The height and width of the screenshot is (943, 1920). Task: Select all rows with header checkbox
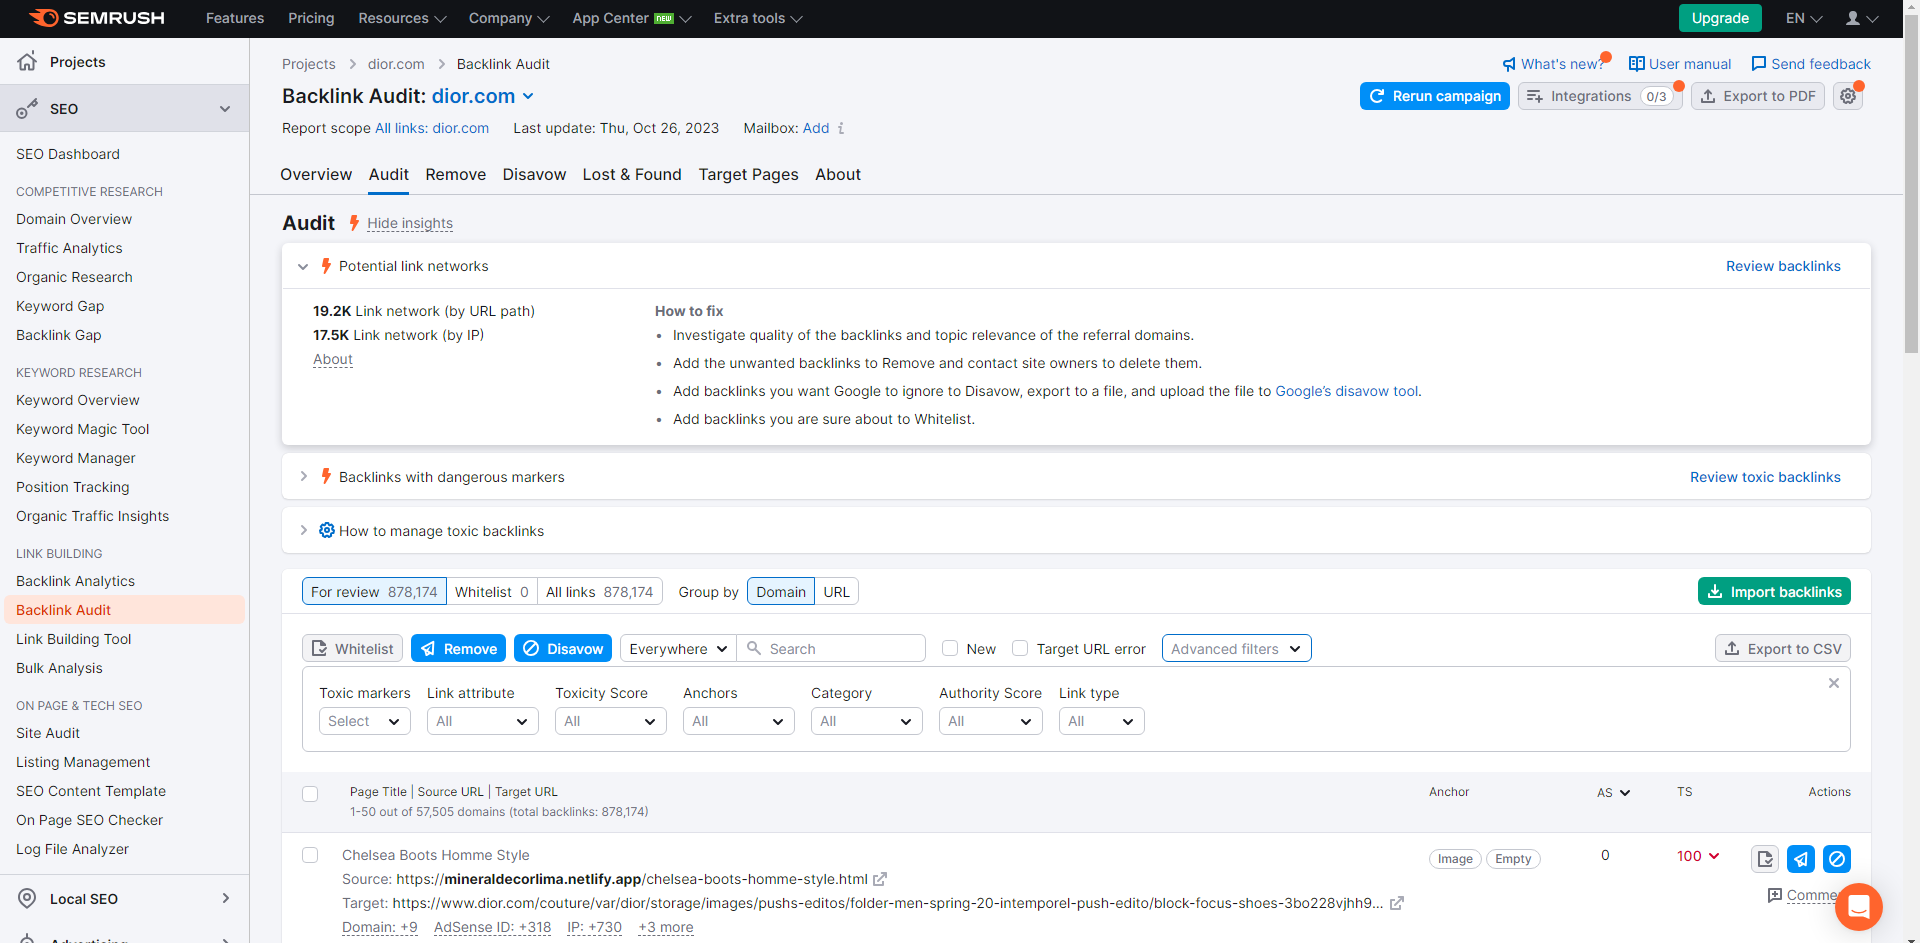(310, 794)
